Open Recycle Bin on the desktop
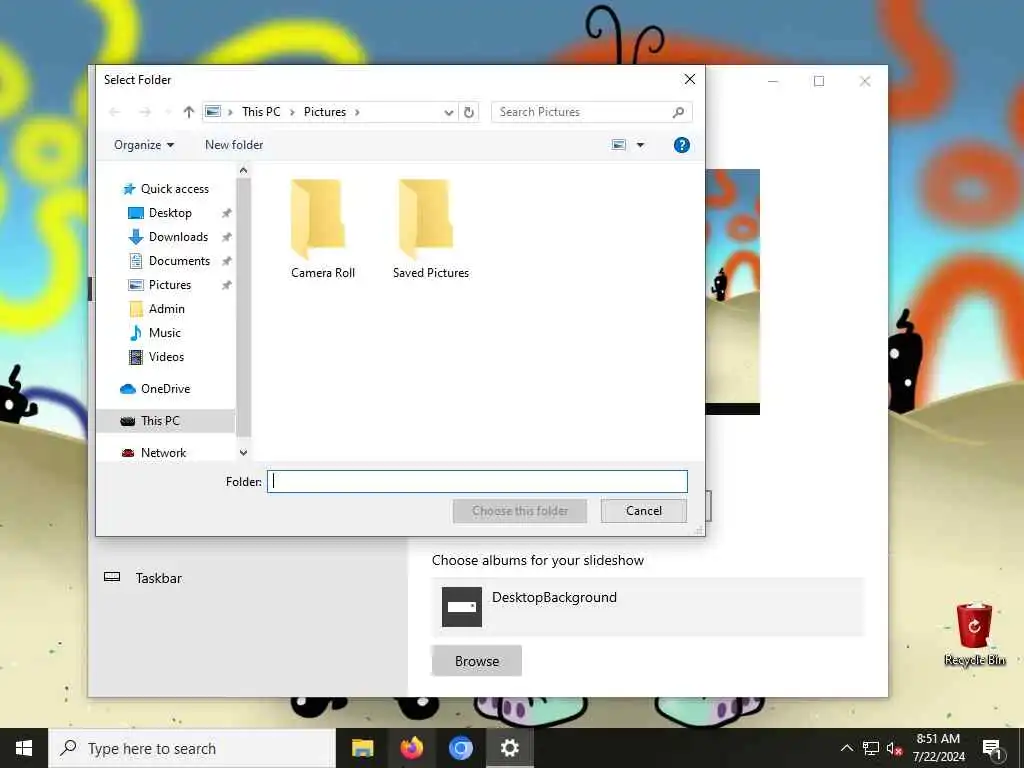The image size is (1024, 768). tap(974, 635)
